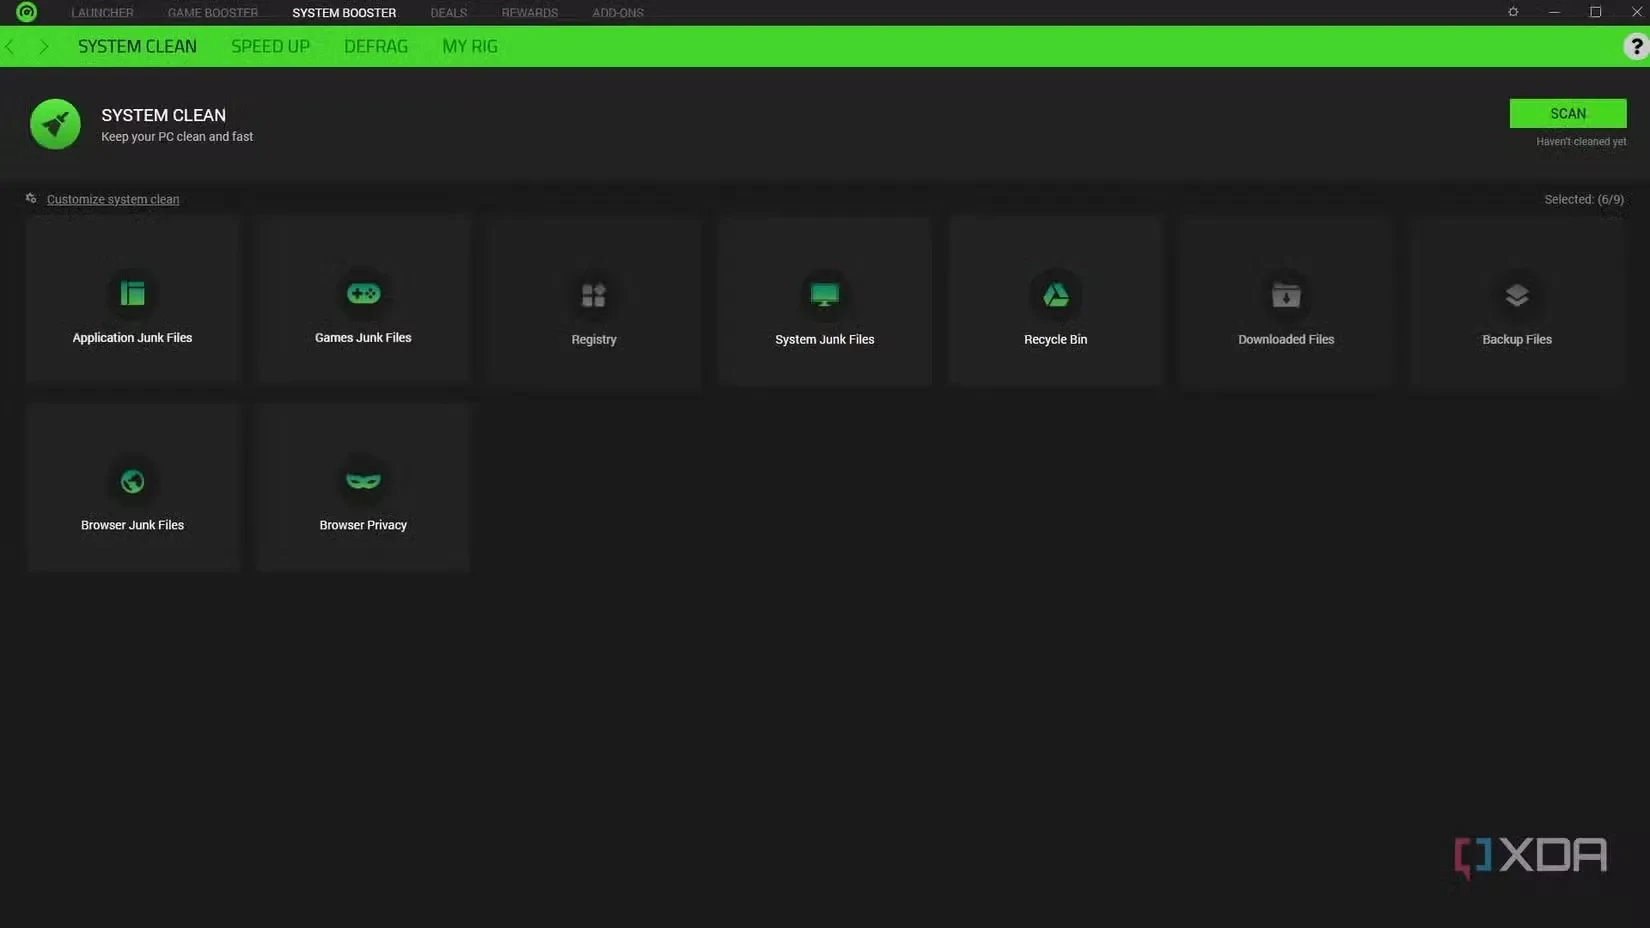Open the My Rig sub-tab
Image resolution: width=1650 pixels, height=928 pixels.
click(x=470, y=46)
